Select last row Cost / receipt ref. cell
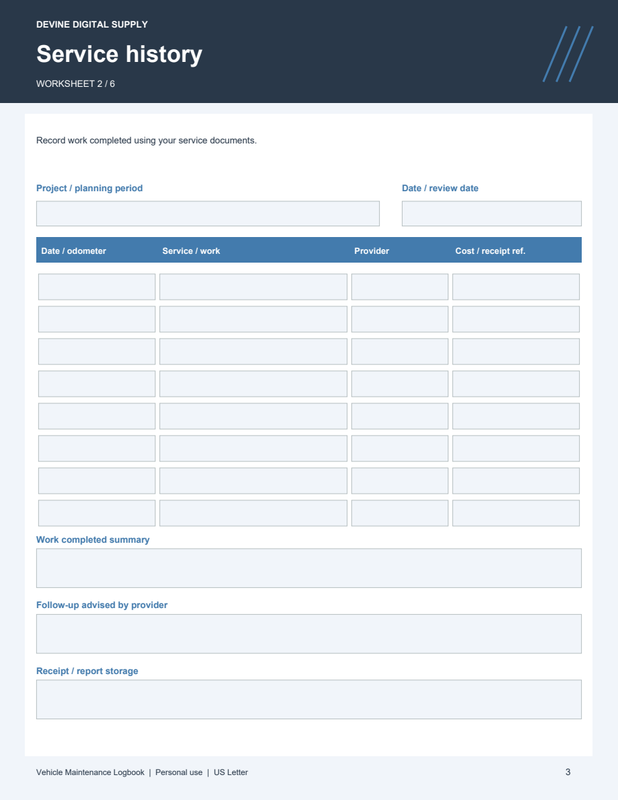The image size is (618, 800). [516, 513]
